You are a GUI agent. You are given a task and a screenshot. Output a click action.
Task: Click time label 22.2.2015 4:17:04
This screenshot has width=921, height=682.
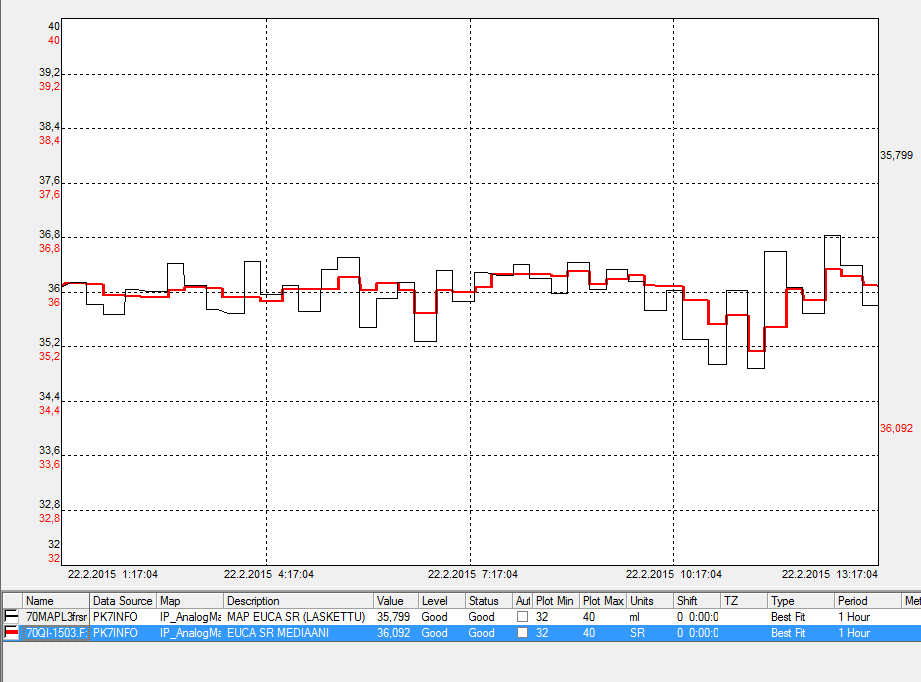268,574
